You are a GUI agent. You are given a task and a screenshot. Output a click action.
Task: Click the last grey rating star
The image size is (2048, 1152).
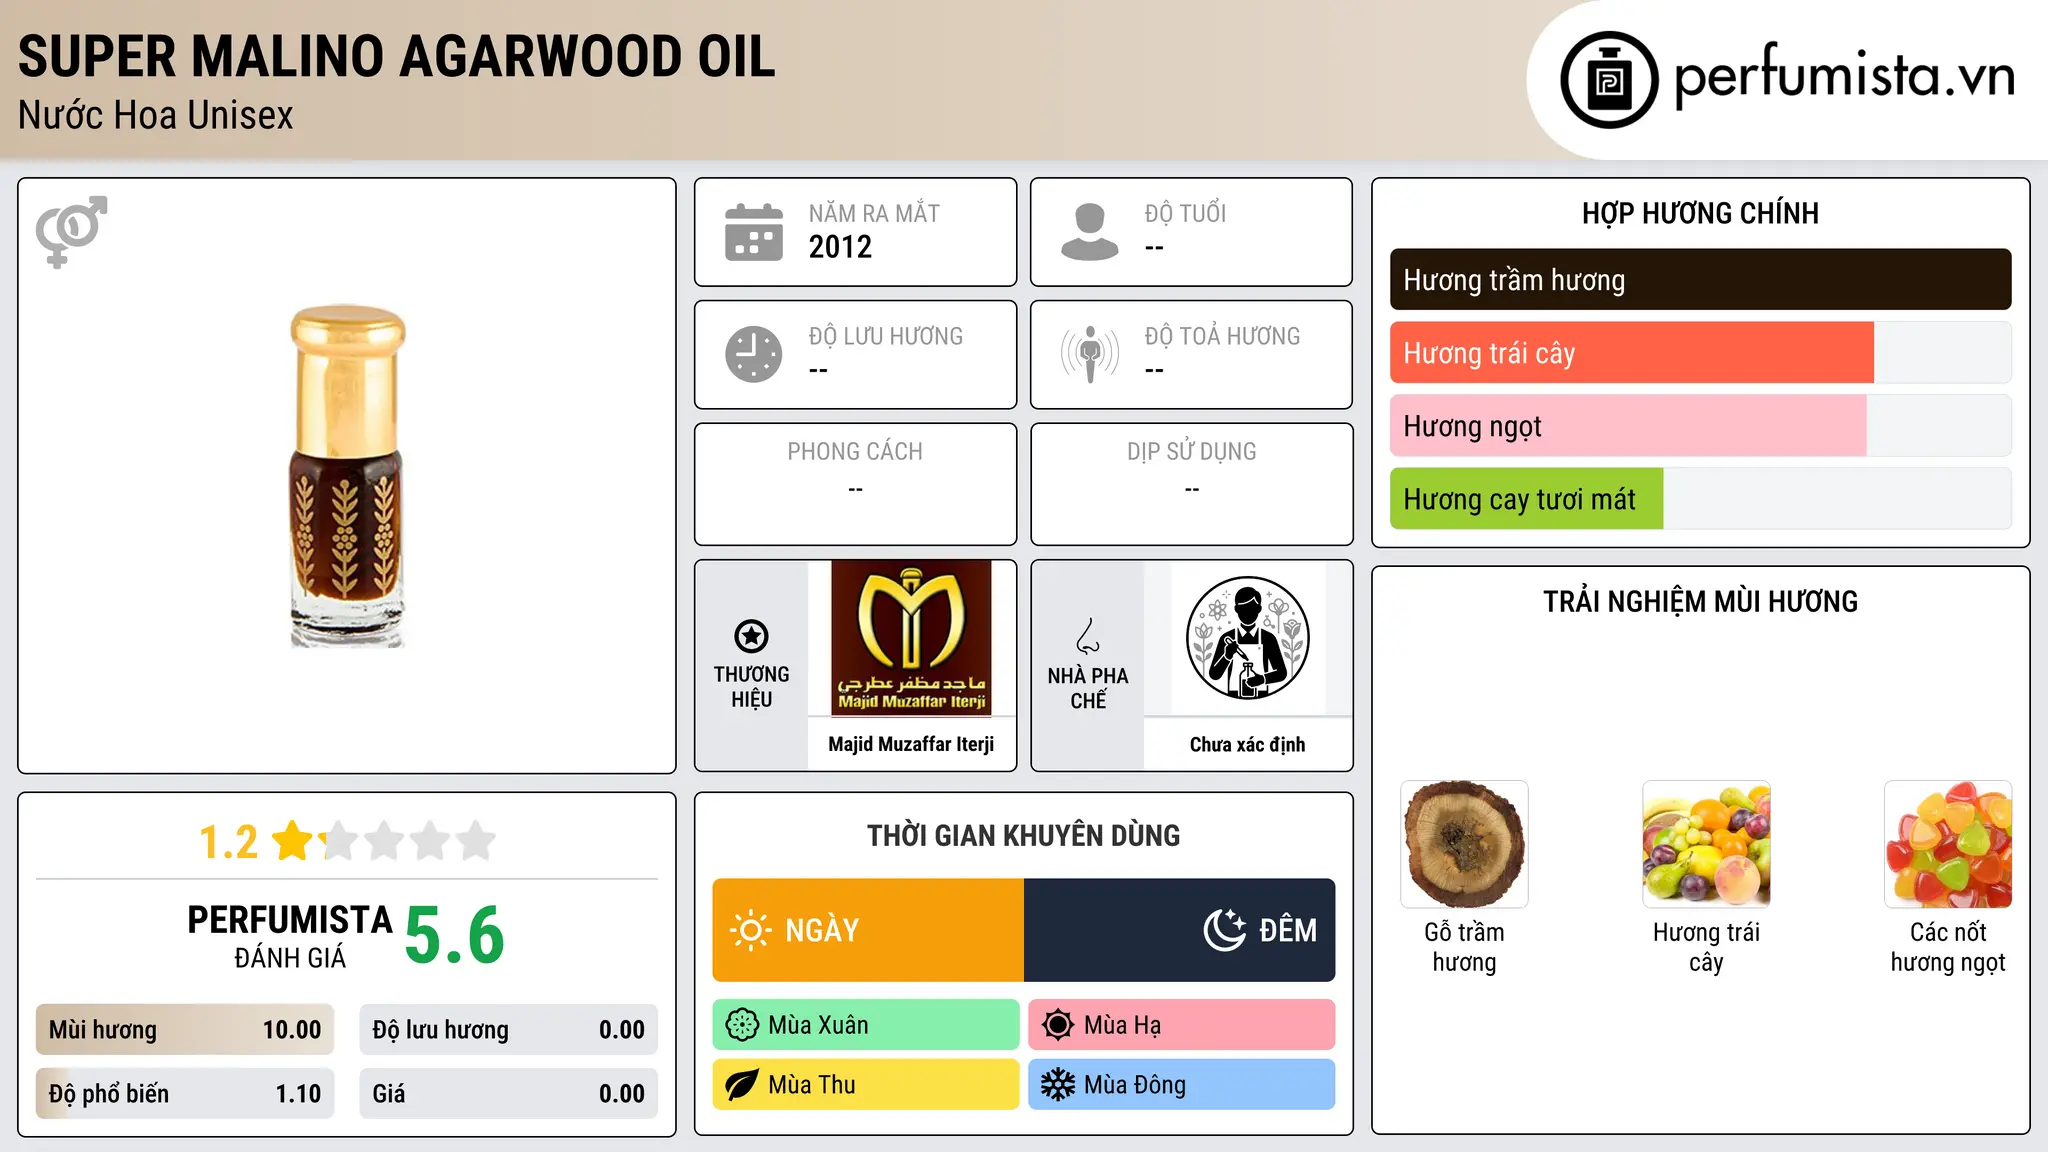[x=476, y=841]
